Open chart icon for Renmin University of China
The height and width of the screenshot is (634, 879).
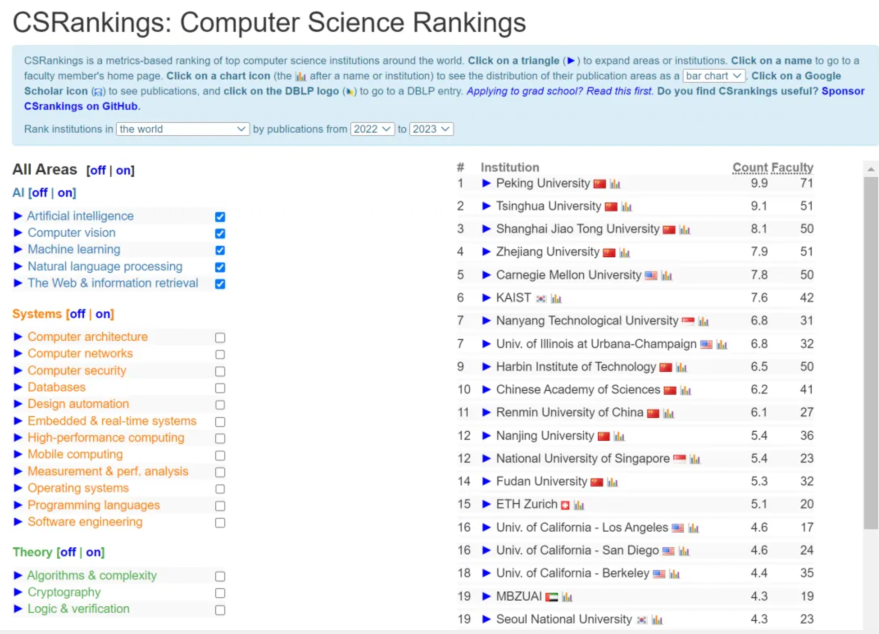pyautogui.click(x=668, y=413)
